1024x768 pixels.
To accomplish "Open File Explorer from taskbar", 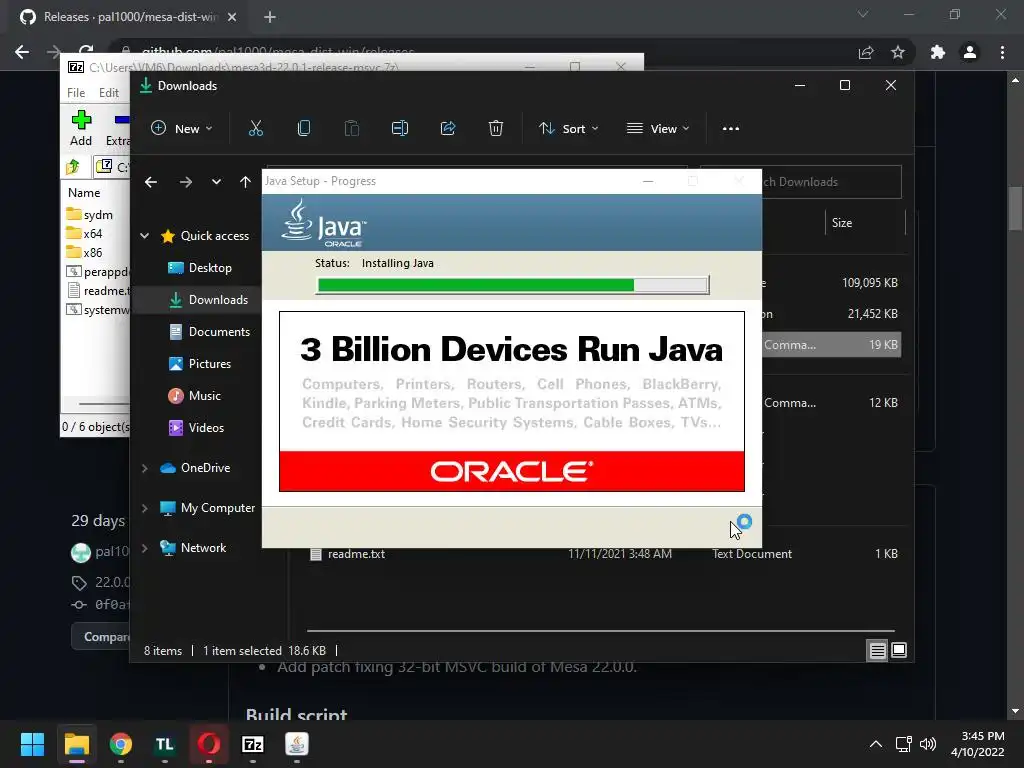I will tap(76, 744).
